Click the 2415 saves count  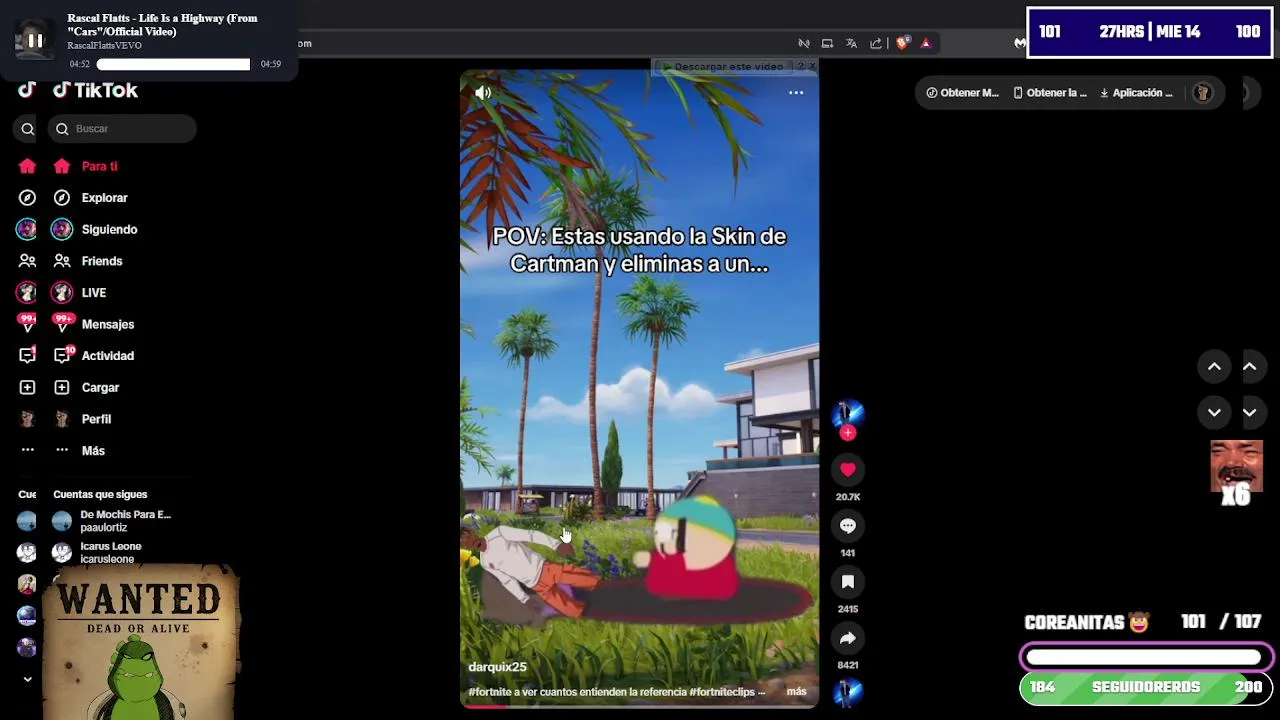tap(848, 609)
